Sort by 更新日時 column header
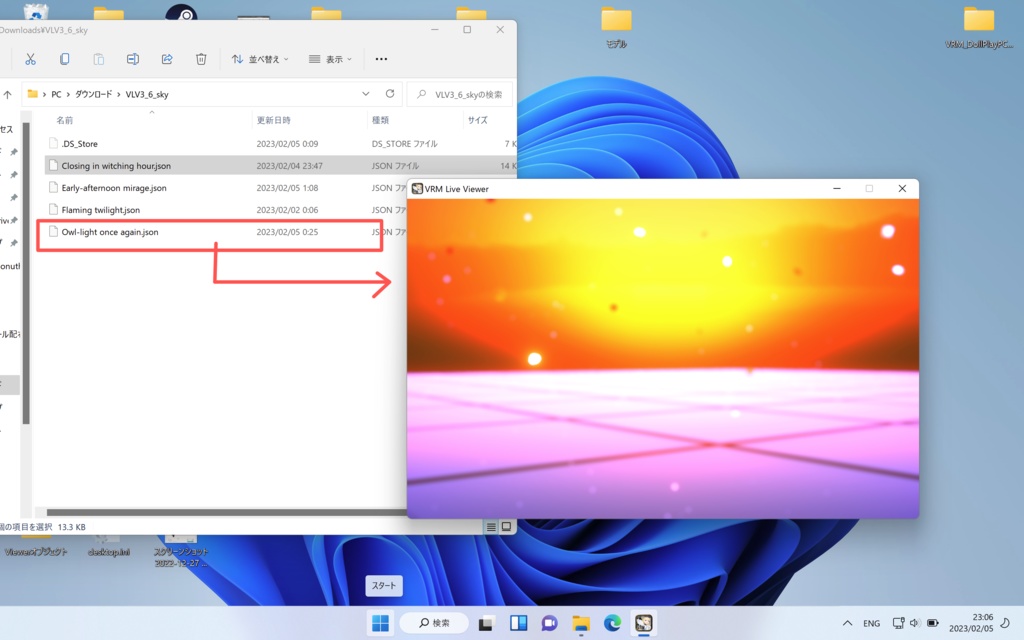The height and width of the screenshot is (640, 1024). (275, 119)
